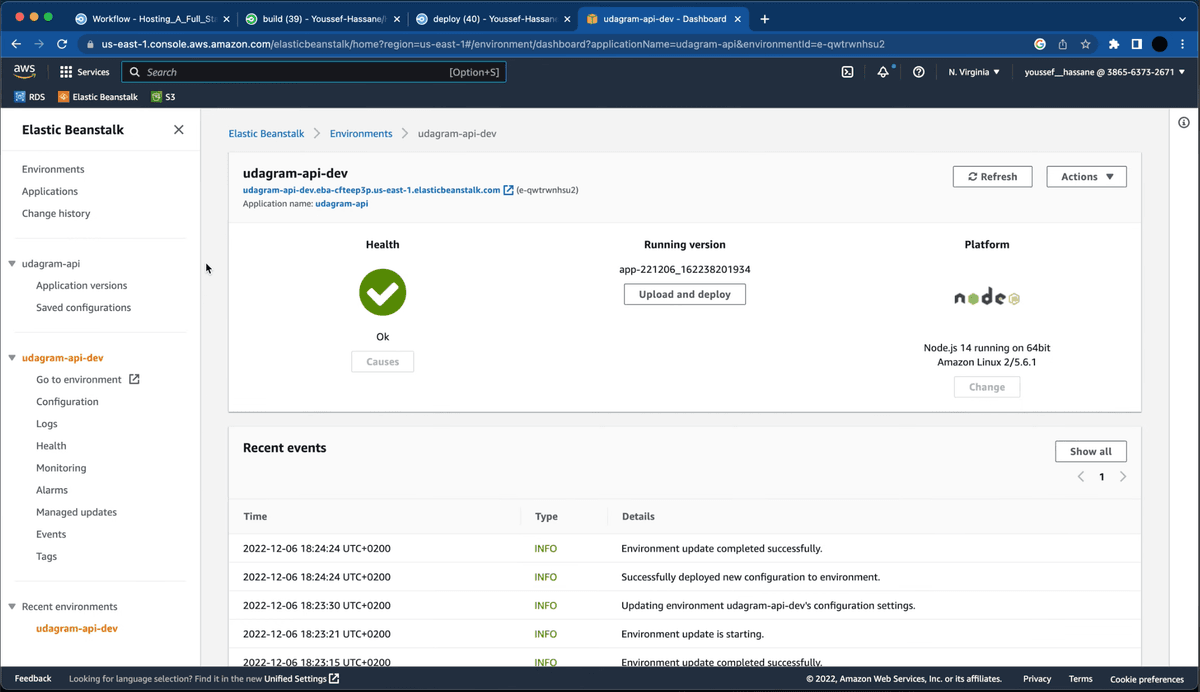This screenshot has width=1200, height=692.
Task: Open the Actions dropdown
Action: 1086,176
